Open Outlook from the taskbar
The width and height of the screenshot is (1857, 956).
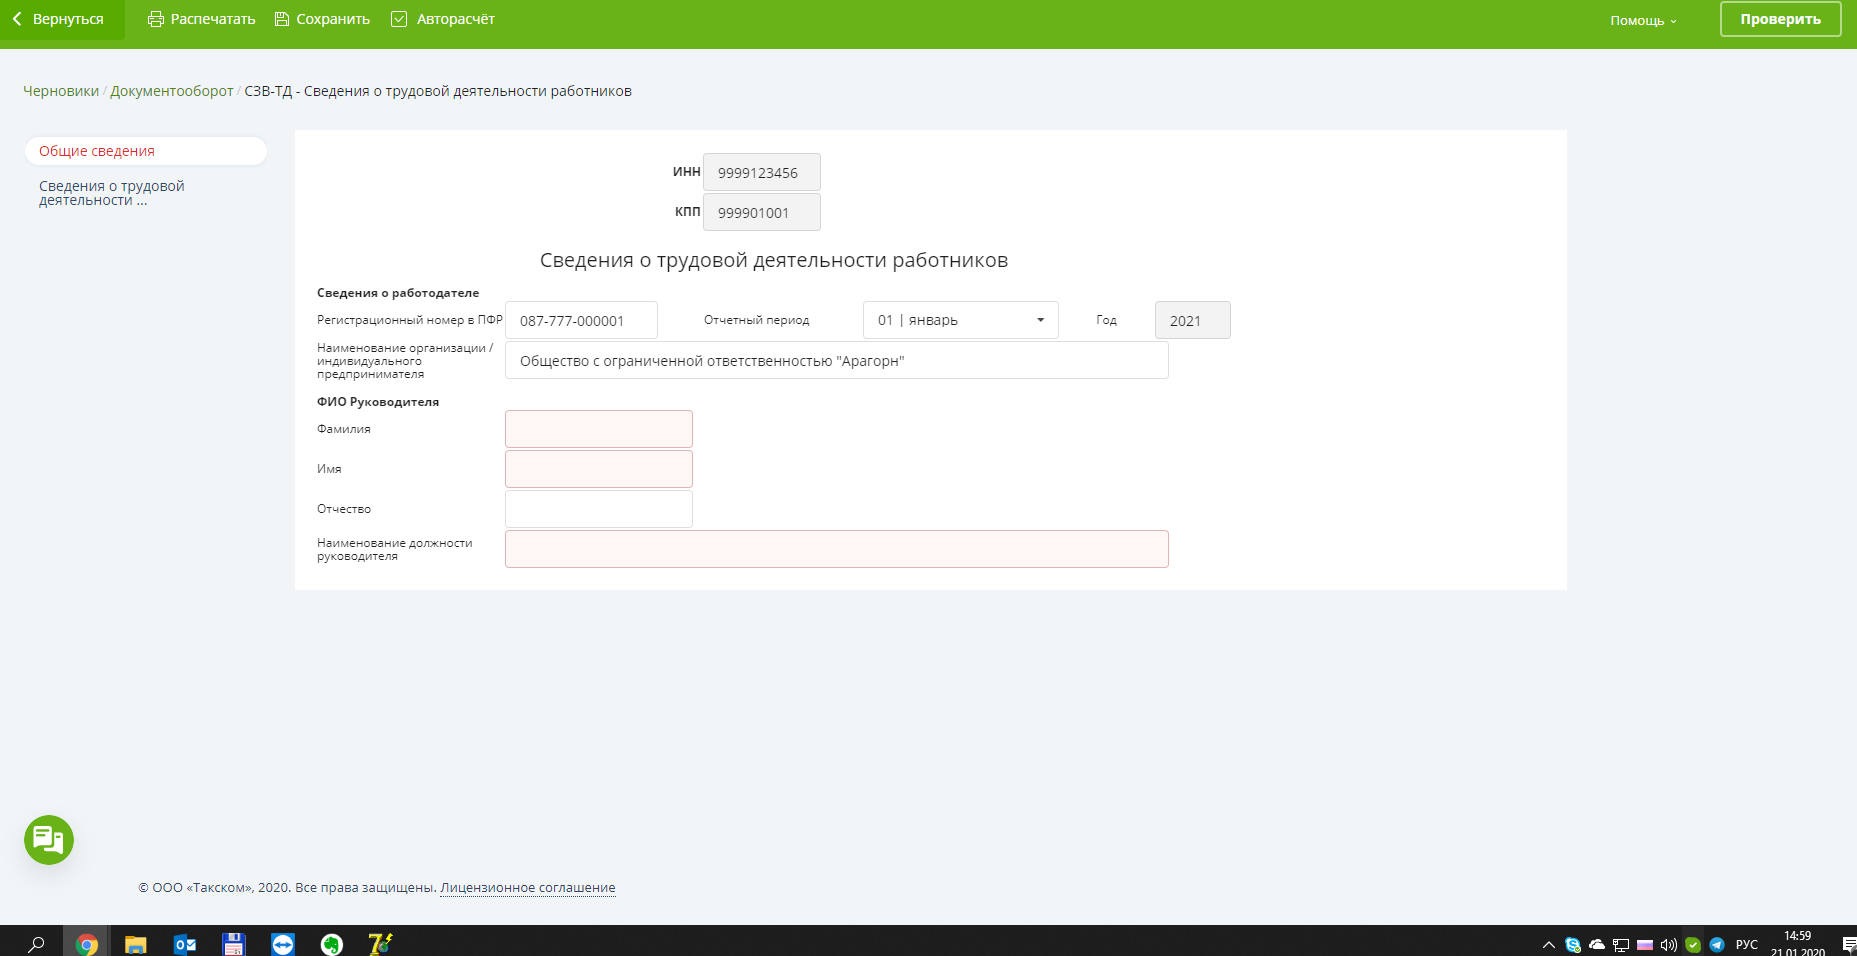pyautogui.click(x=185, y=944)
